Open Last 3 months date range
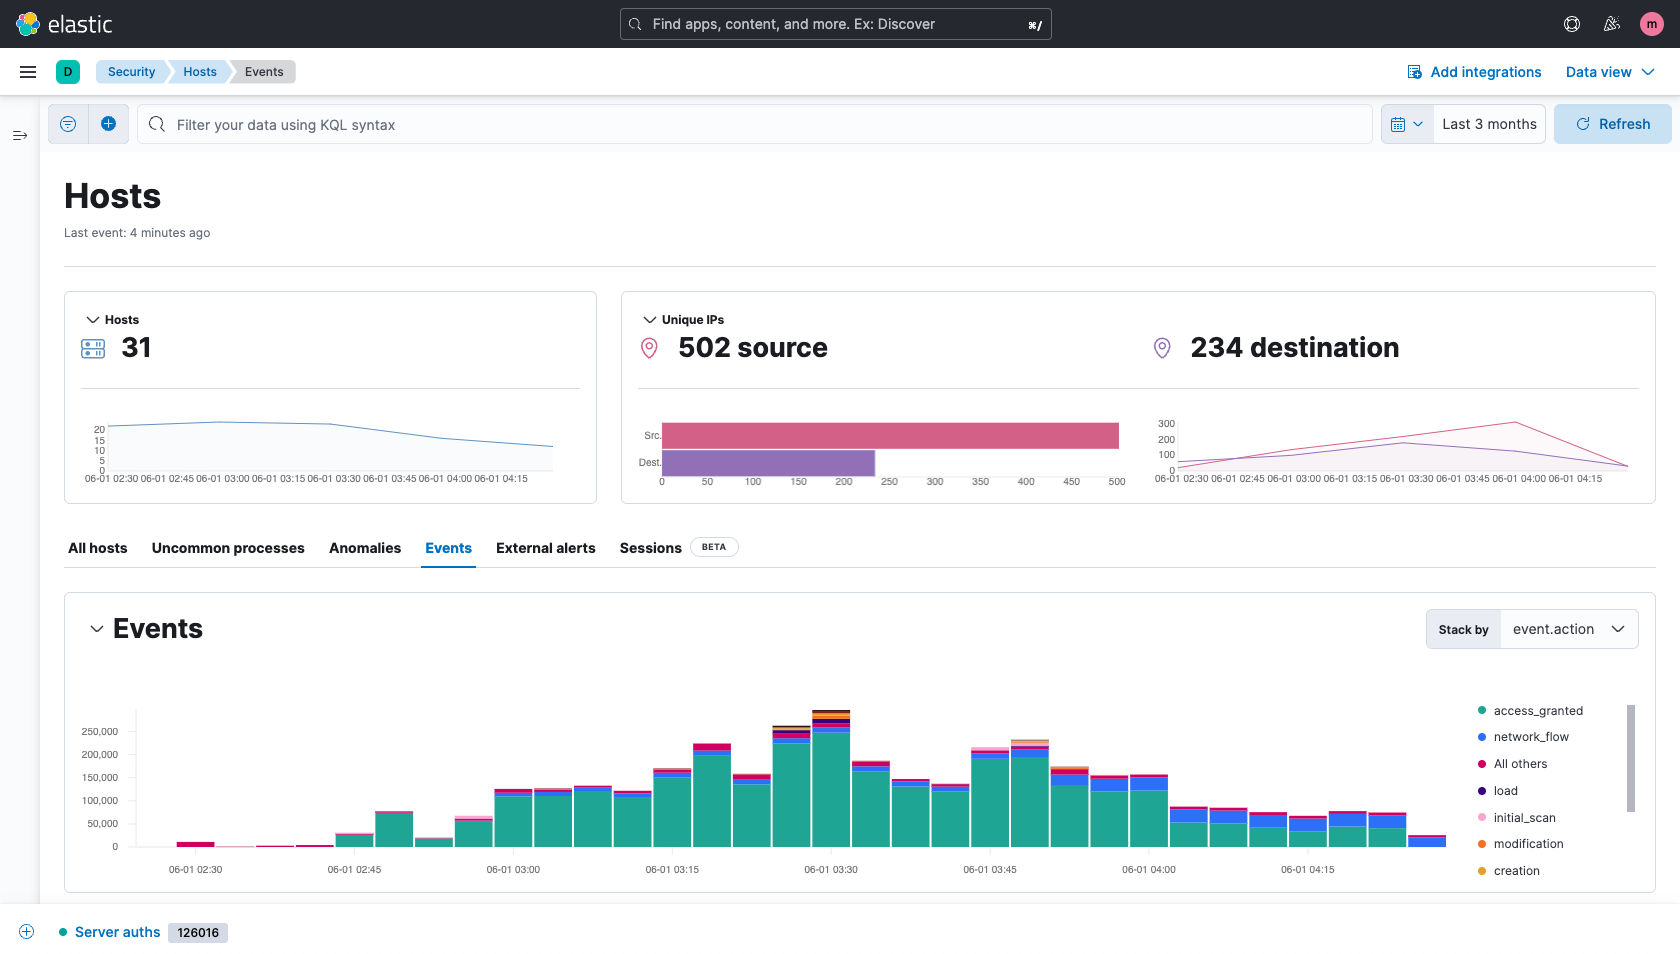 1489,124
